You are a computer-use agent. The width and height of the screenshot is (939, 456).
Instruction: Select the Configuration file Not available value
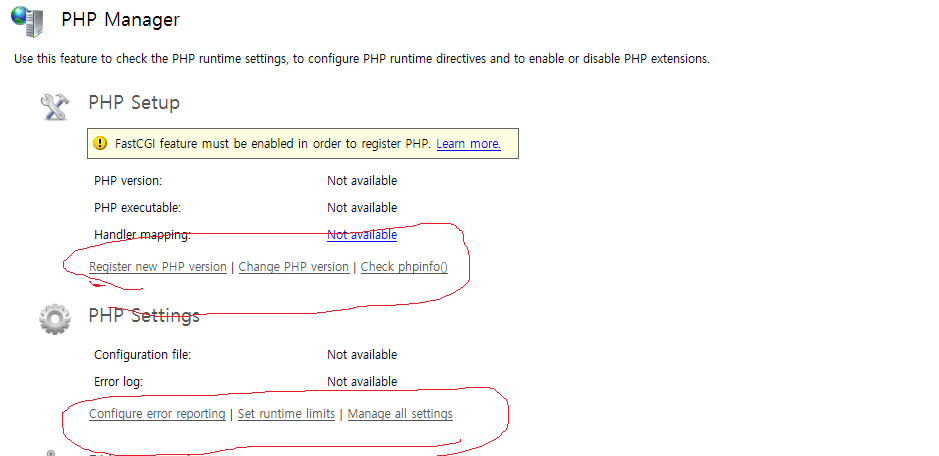click(361, 355)
